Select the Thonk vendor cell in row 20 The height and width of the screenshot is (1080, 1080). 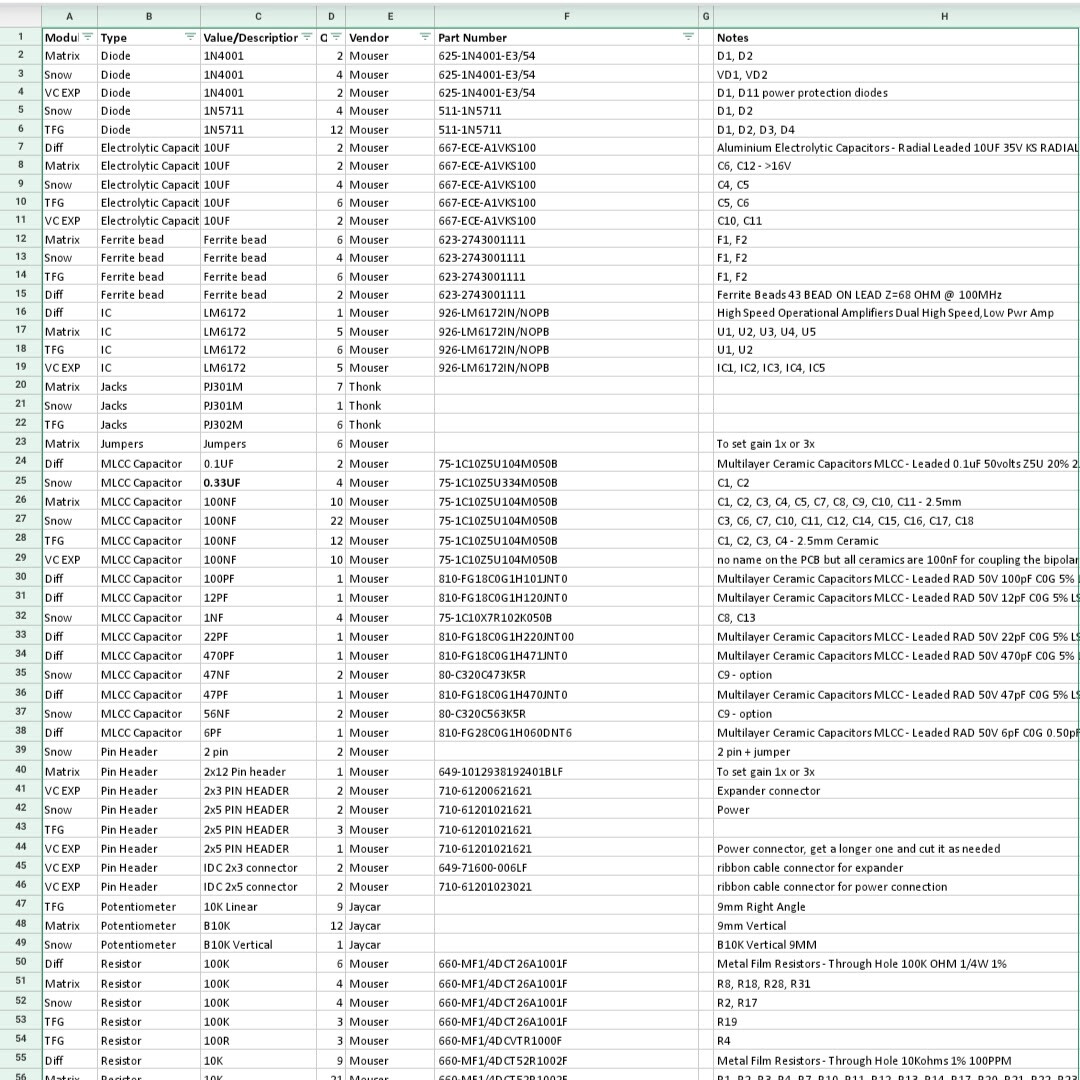pyautogui.click(x=390, y=387)
